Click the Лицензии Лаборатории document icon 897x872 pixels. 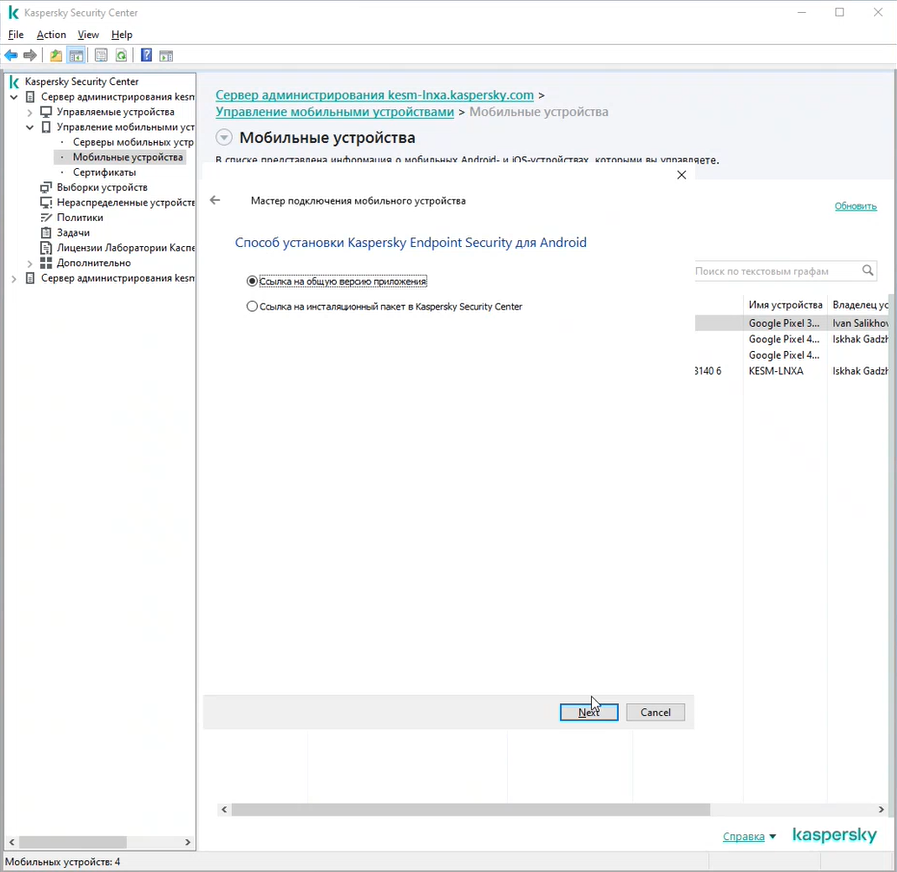(x=46, y=248)
